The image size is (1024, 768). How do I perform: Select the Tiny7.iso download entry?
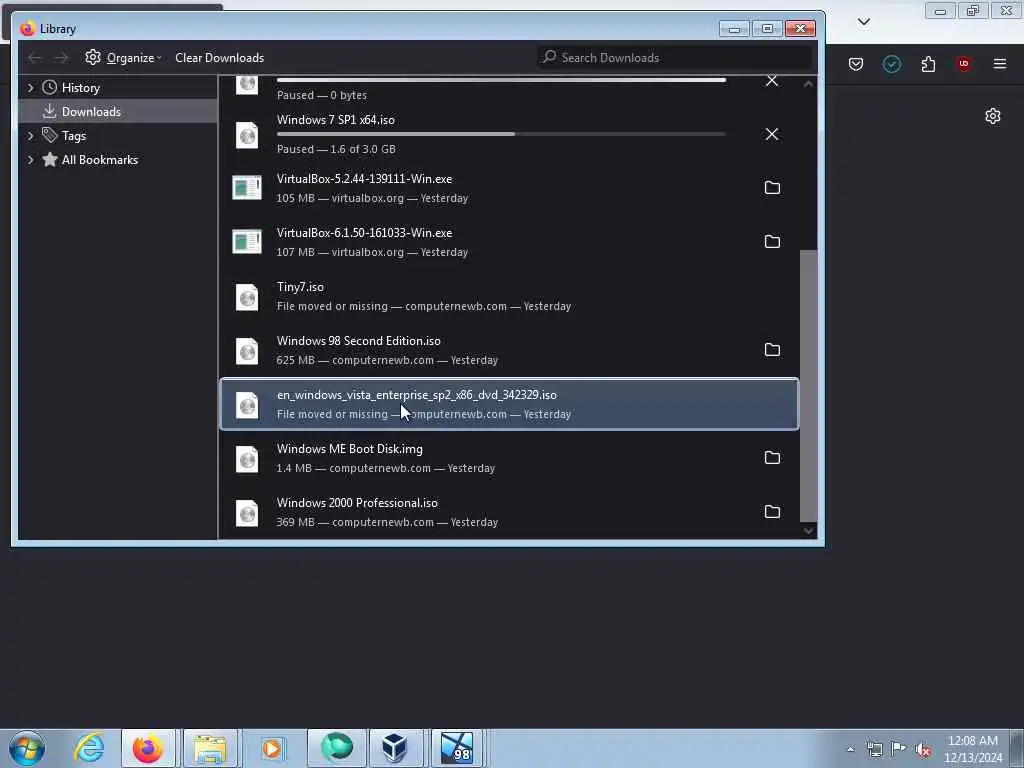coord(509,296)
